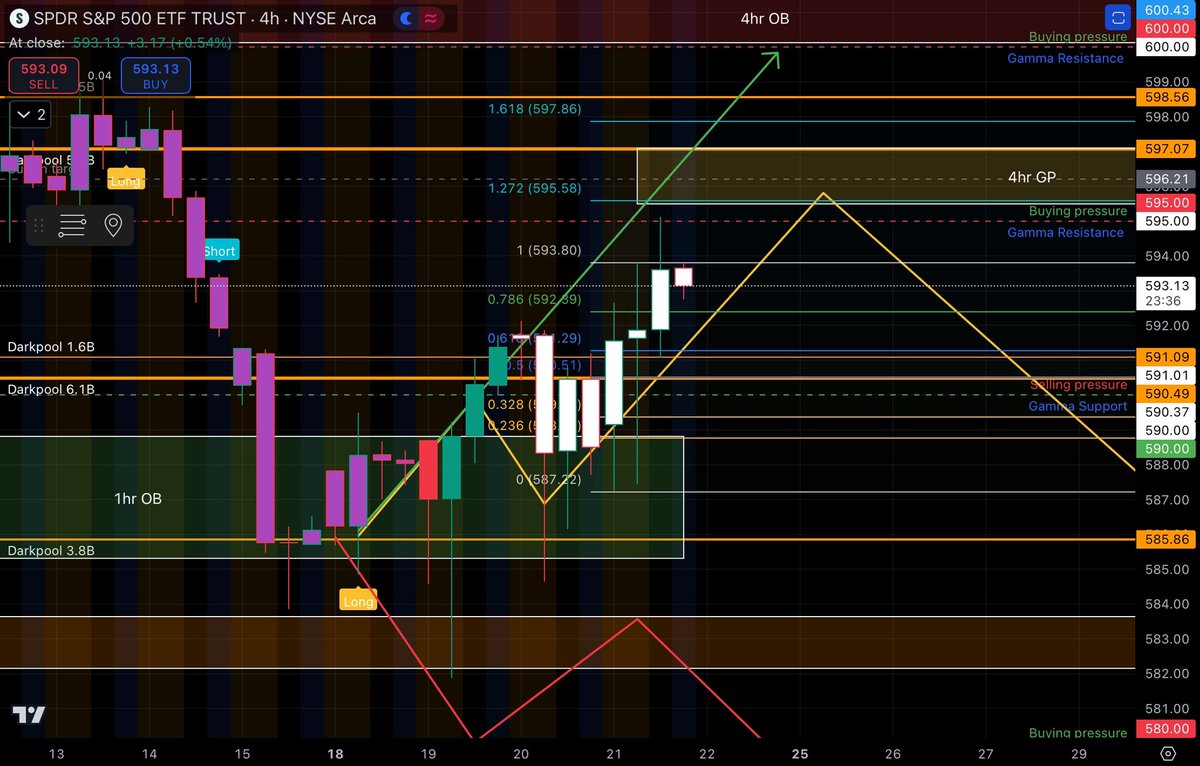Select the orange Long label beside the floating toolbar
1200x766 pixels.
pos(126,181)
